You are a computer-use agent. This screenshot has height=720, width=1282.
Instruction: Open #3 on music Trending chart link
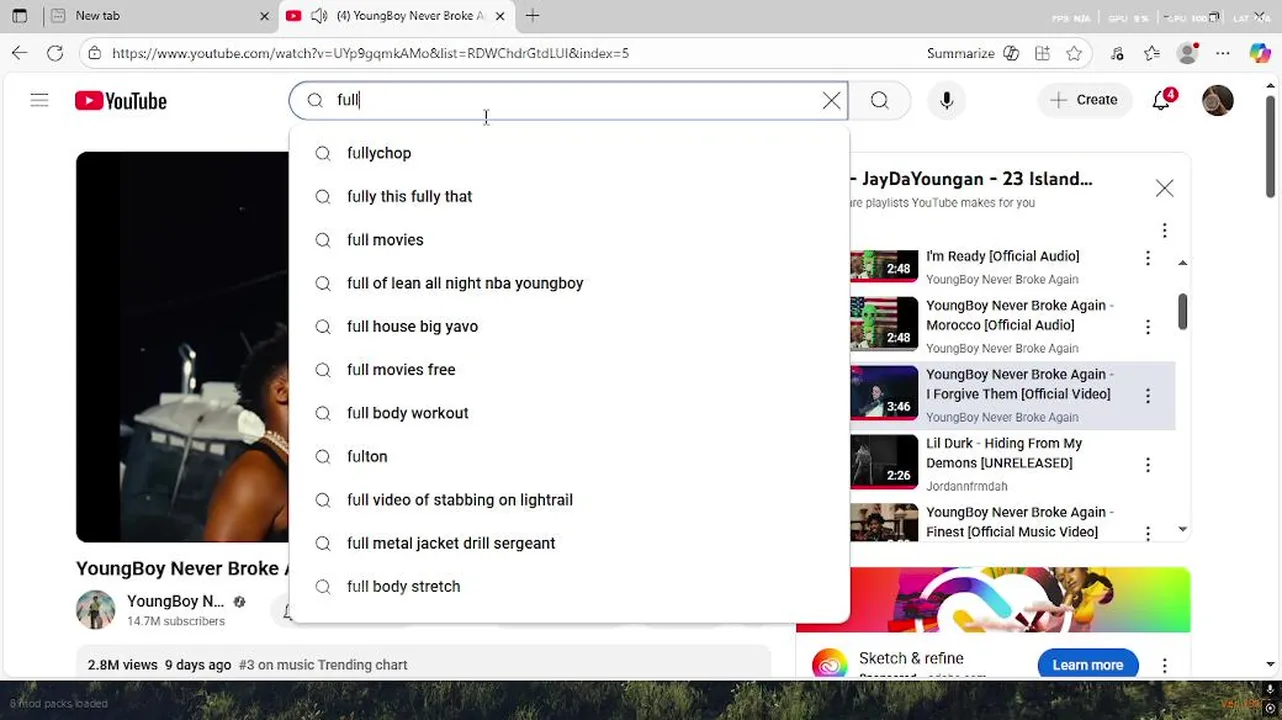323,665
